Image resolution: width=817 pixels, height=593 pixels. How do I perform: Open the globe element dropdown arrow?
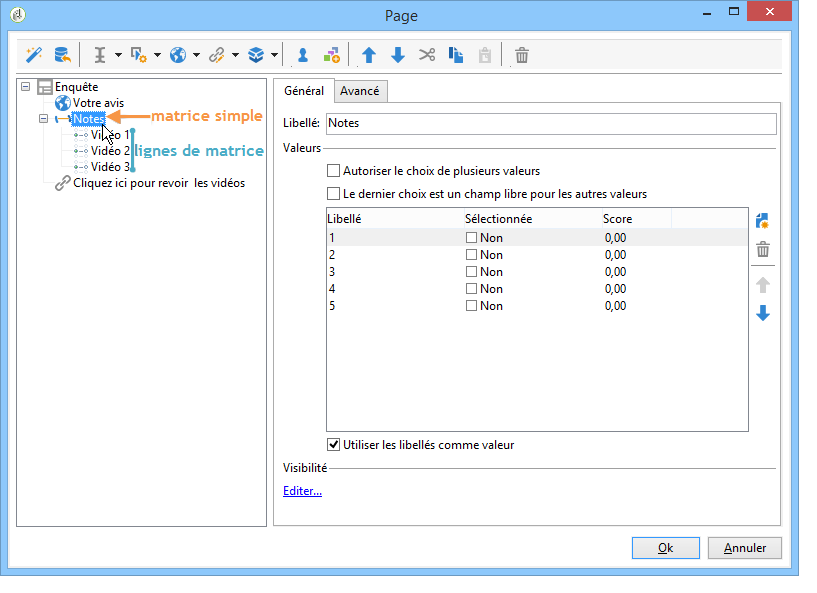(196, 55)
